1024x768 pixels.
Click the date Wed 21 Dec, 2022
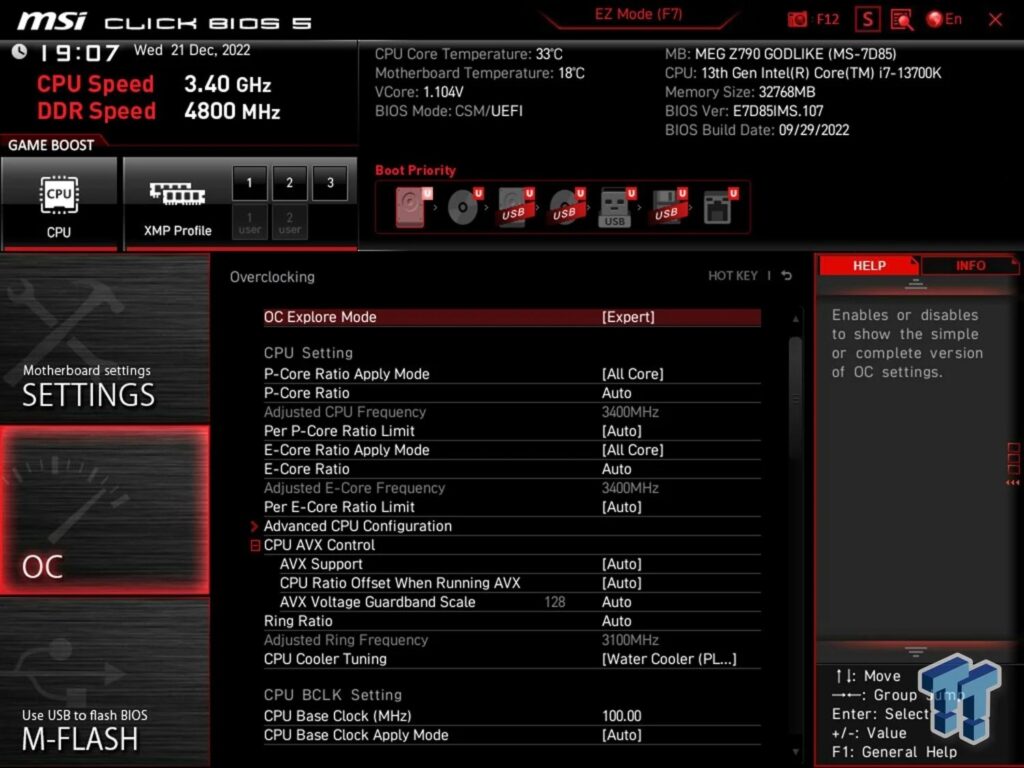click(192, 50)
